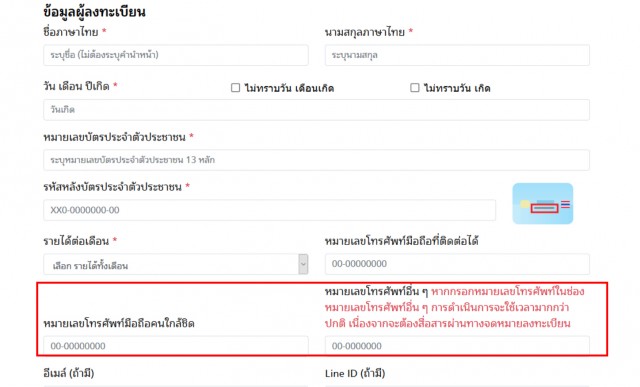Click the รหัสหลังบัตรประจำตัวประชาชน label
The height and width of the screenshot is (387, 640).
tap(112, 187)
